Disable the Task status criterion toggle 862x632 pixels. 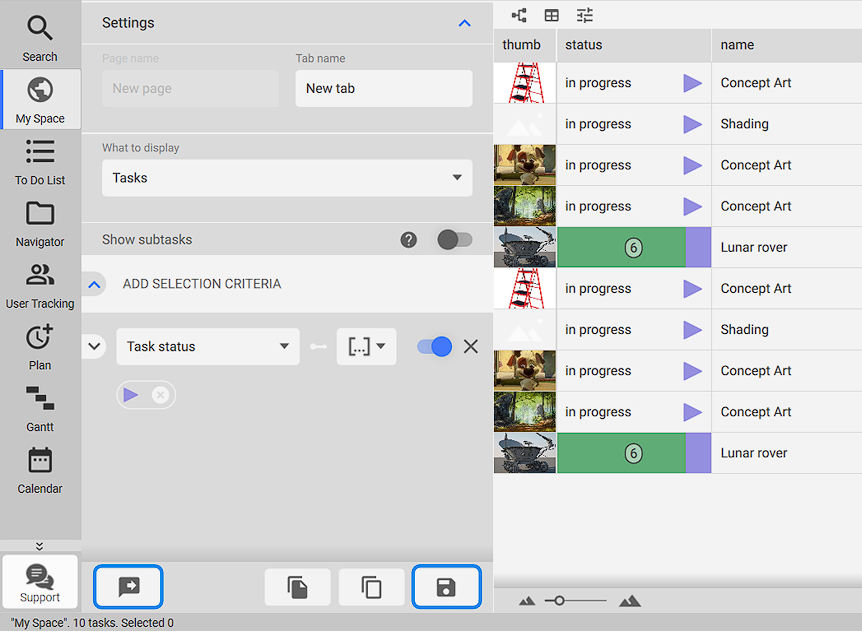434,346
